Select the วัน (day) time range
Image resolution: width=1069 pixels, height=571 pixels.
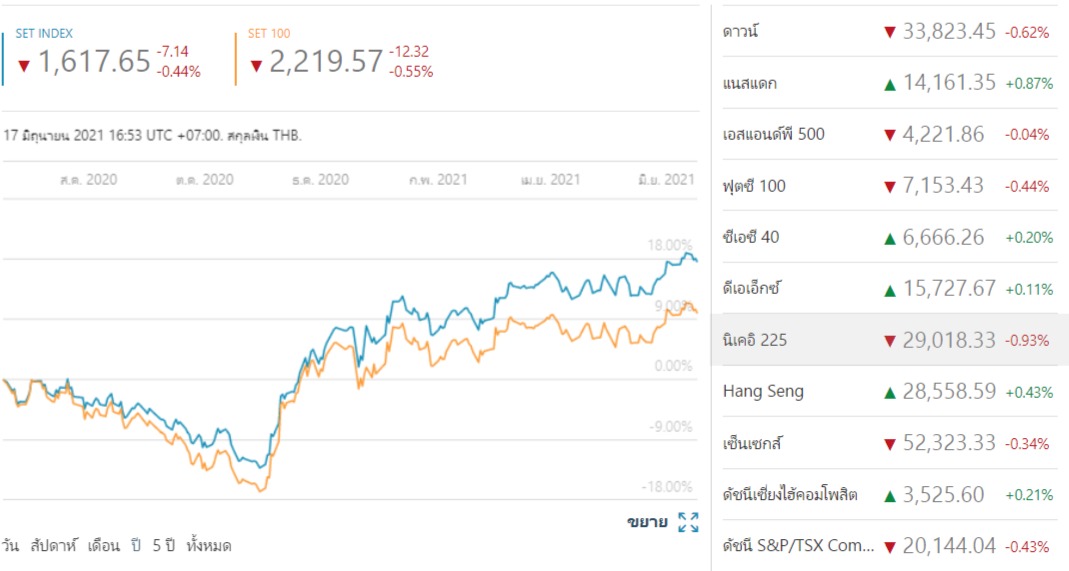click(x=10, y=546)
